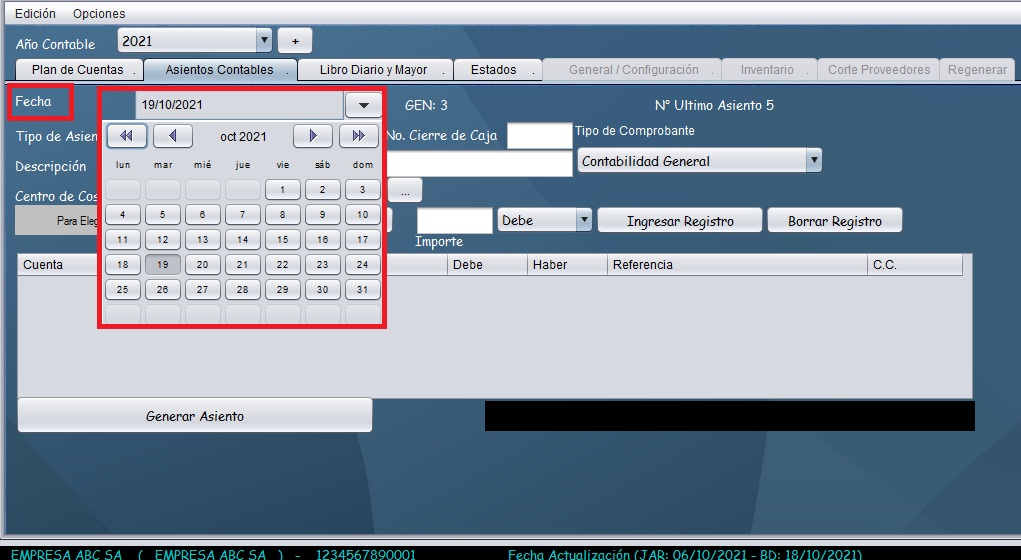Viewport: 1021px width, 560px height.
Task: Select day 15 in the calendar
Action: (x=283, y=240)
